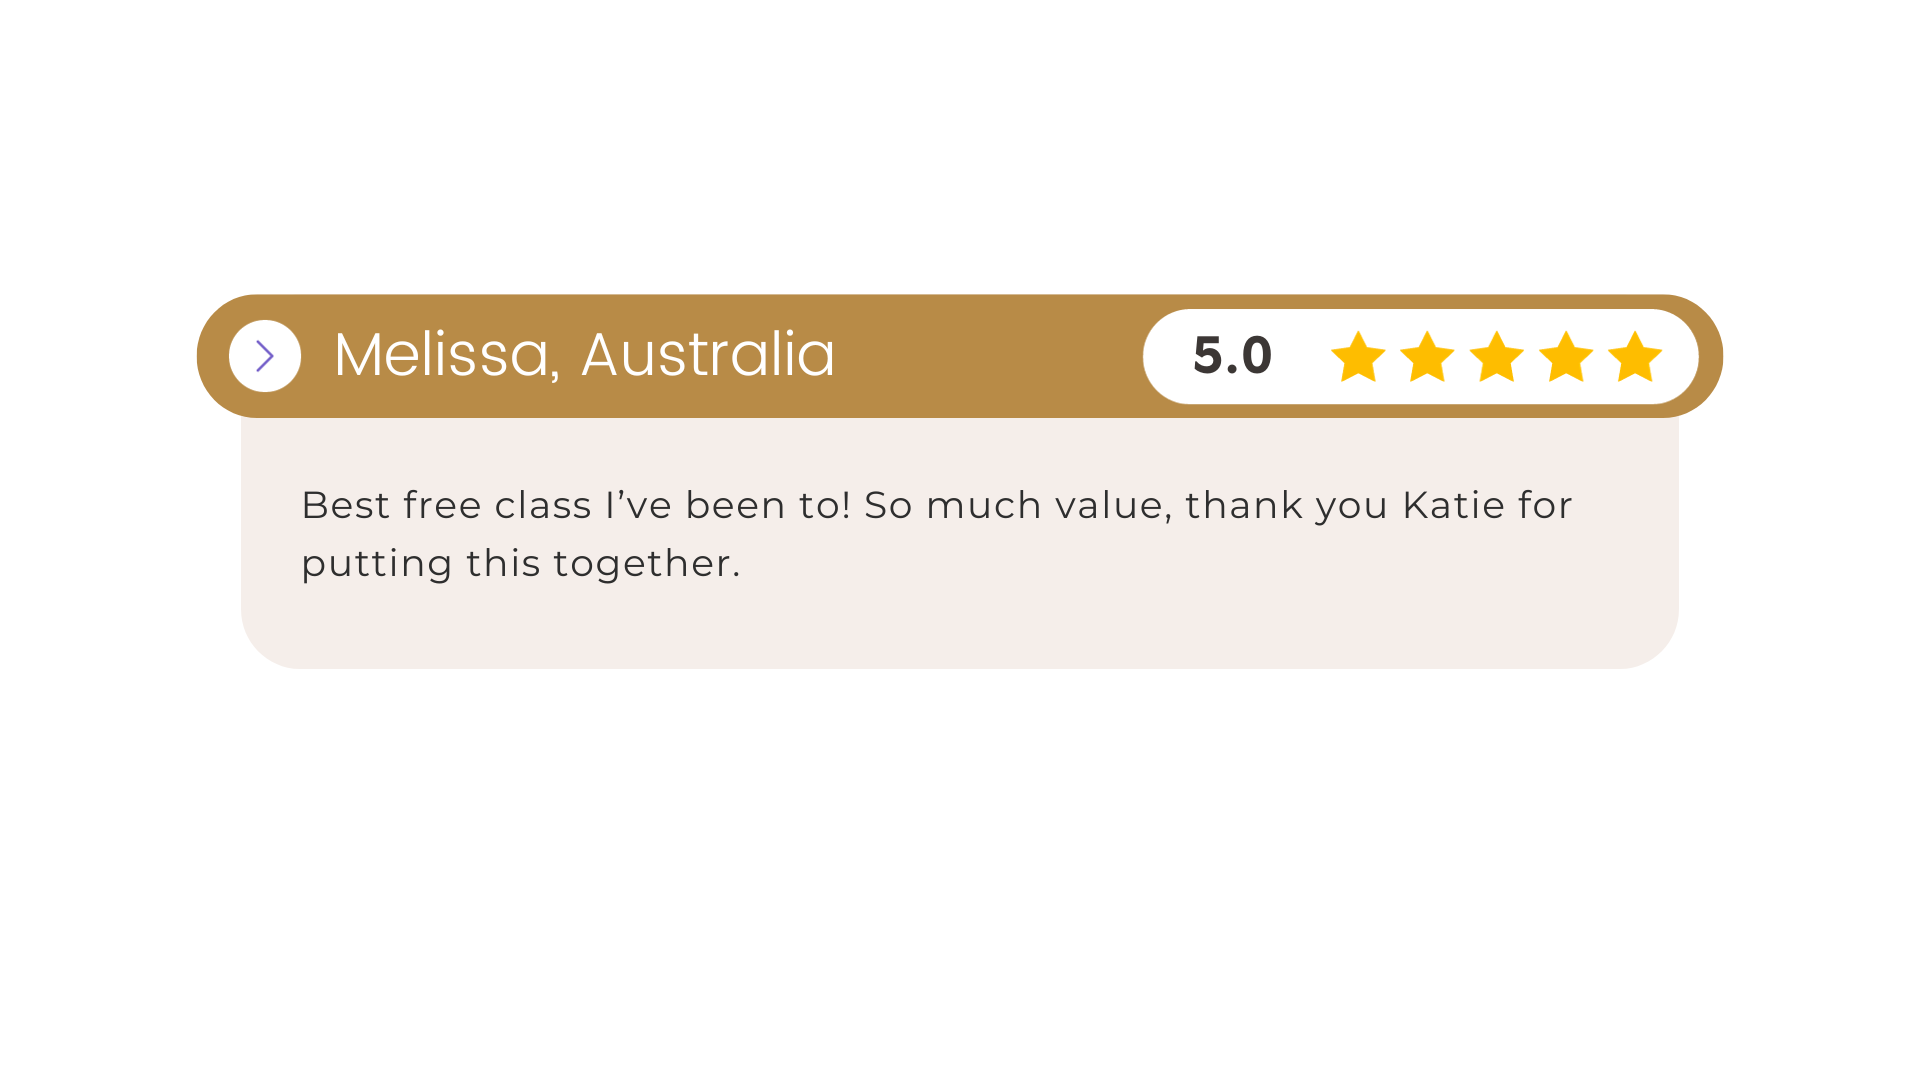
Task: Click the 5.0 rating number
Action: (x=1232, y=356)
